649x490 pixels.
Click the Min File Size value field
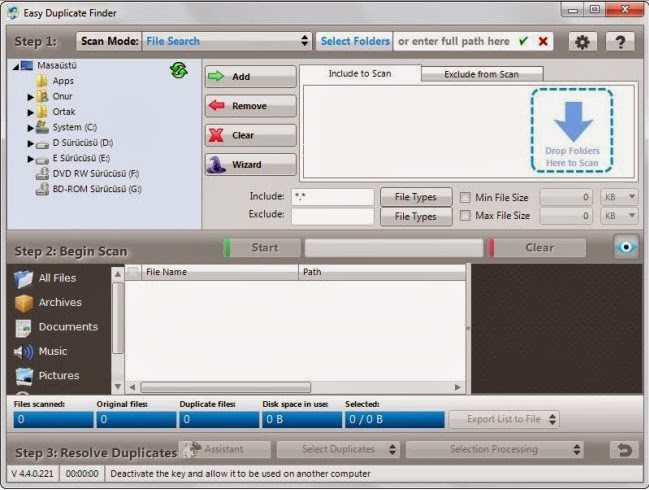pyautogui.click(x=566, y=197)
